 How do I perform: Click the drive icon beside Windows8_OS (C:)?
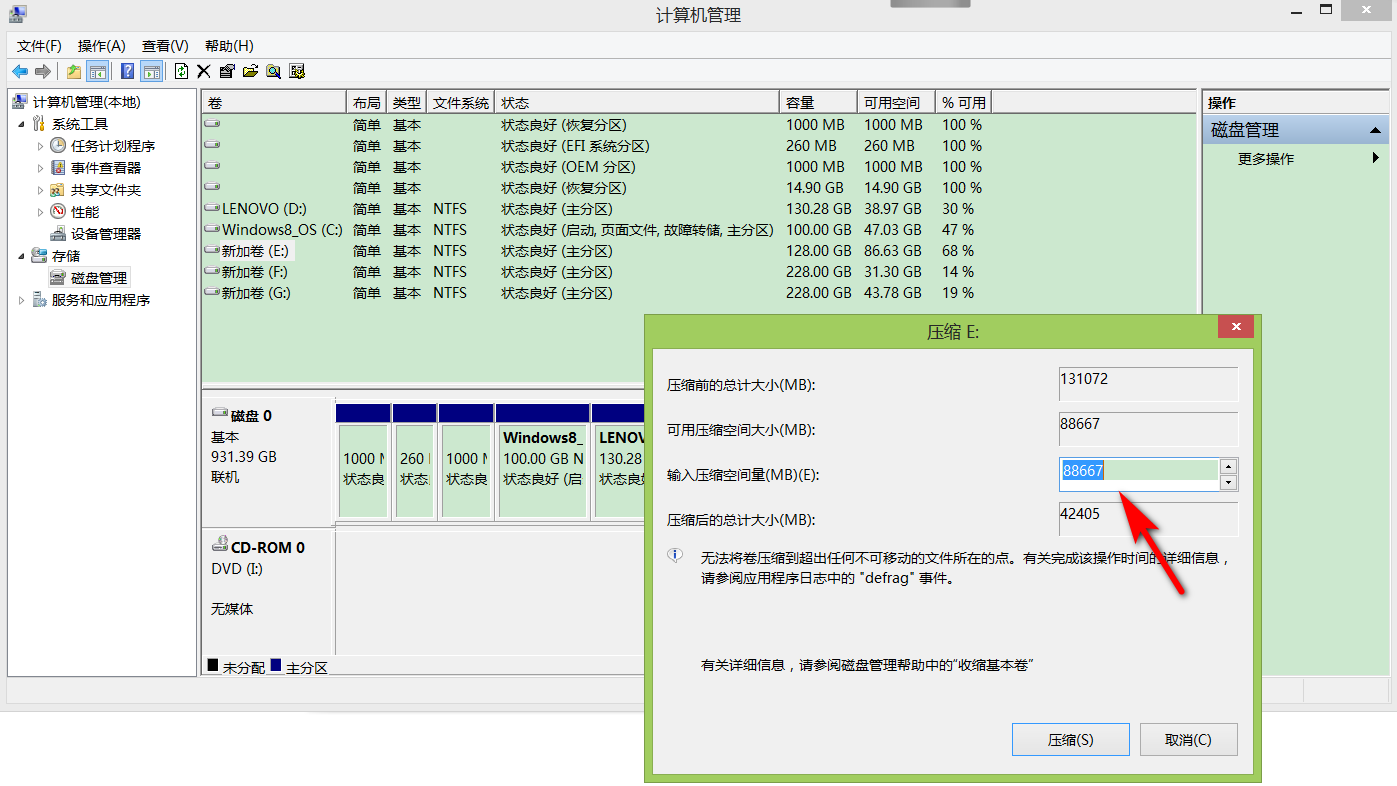(212, 229)
